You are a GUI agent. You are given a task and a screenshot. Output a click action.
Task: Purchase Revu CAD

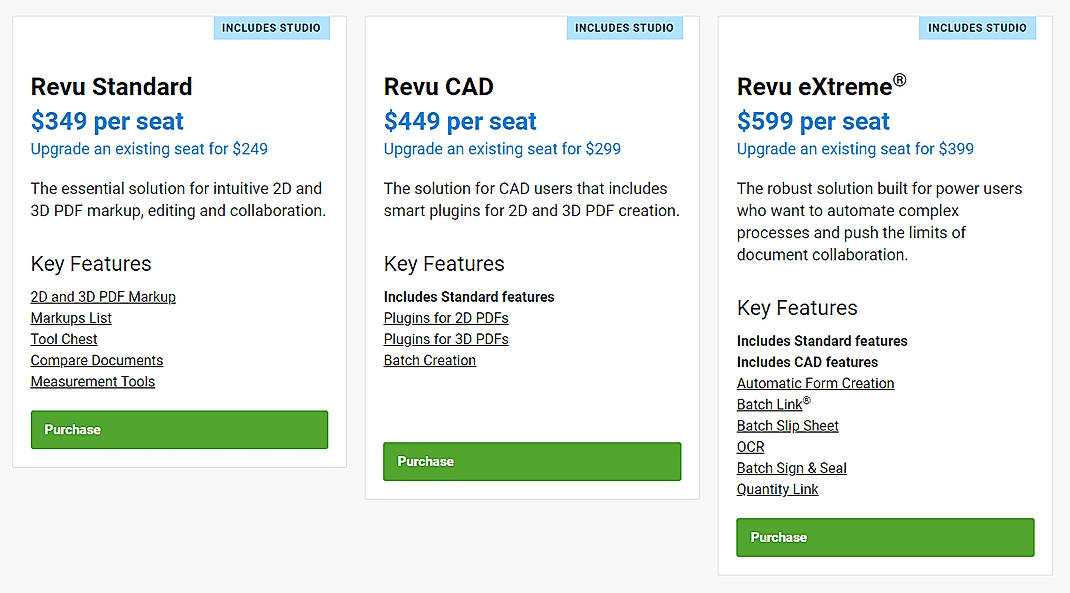pos(531,461)
